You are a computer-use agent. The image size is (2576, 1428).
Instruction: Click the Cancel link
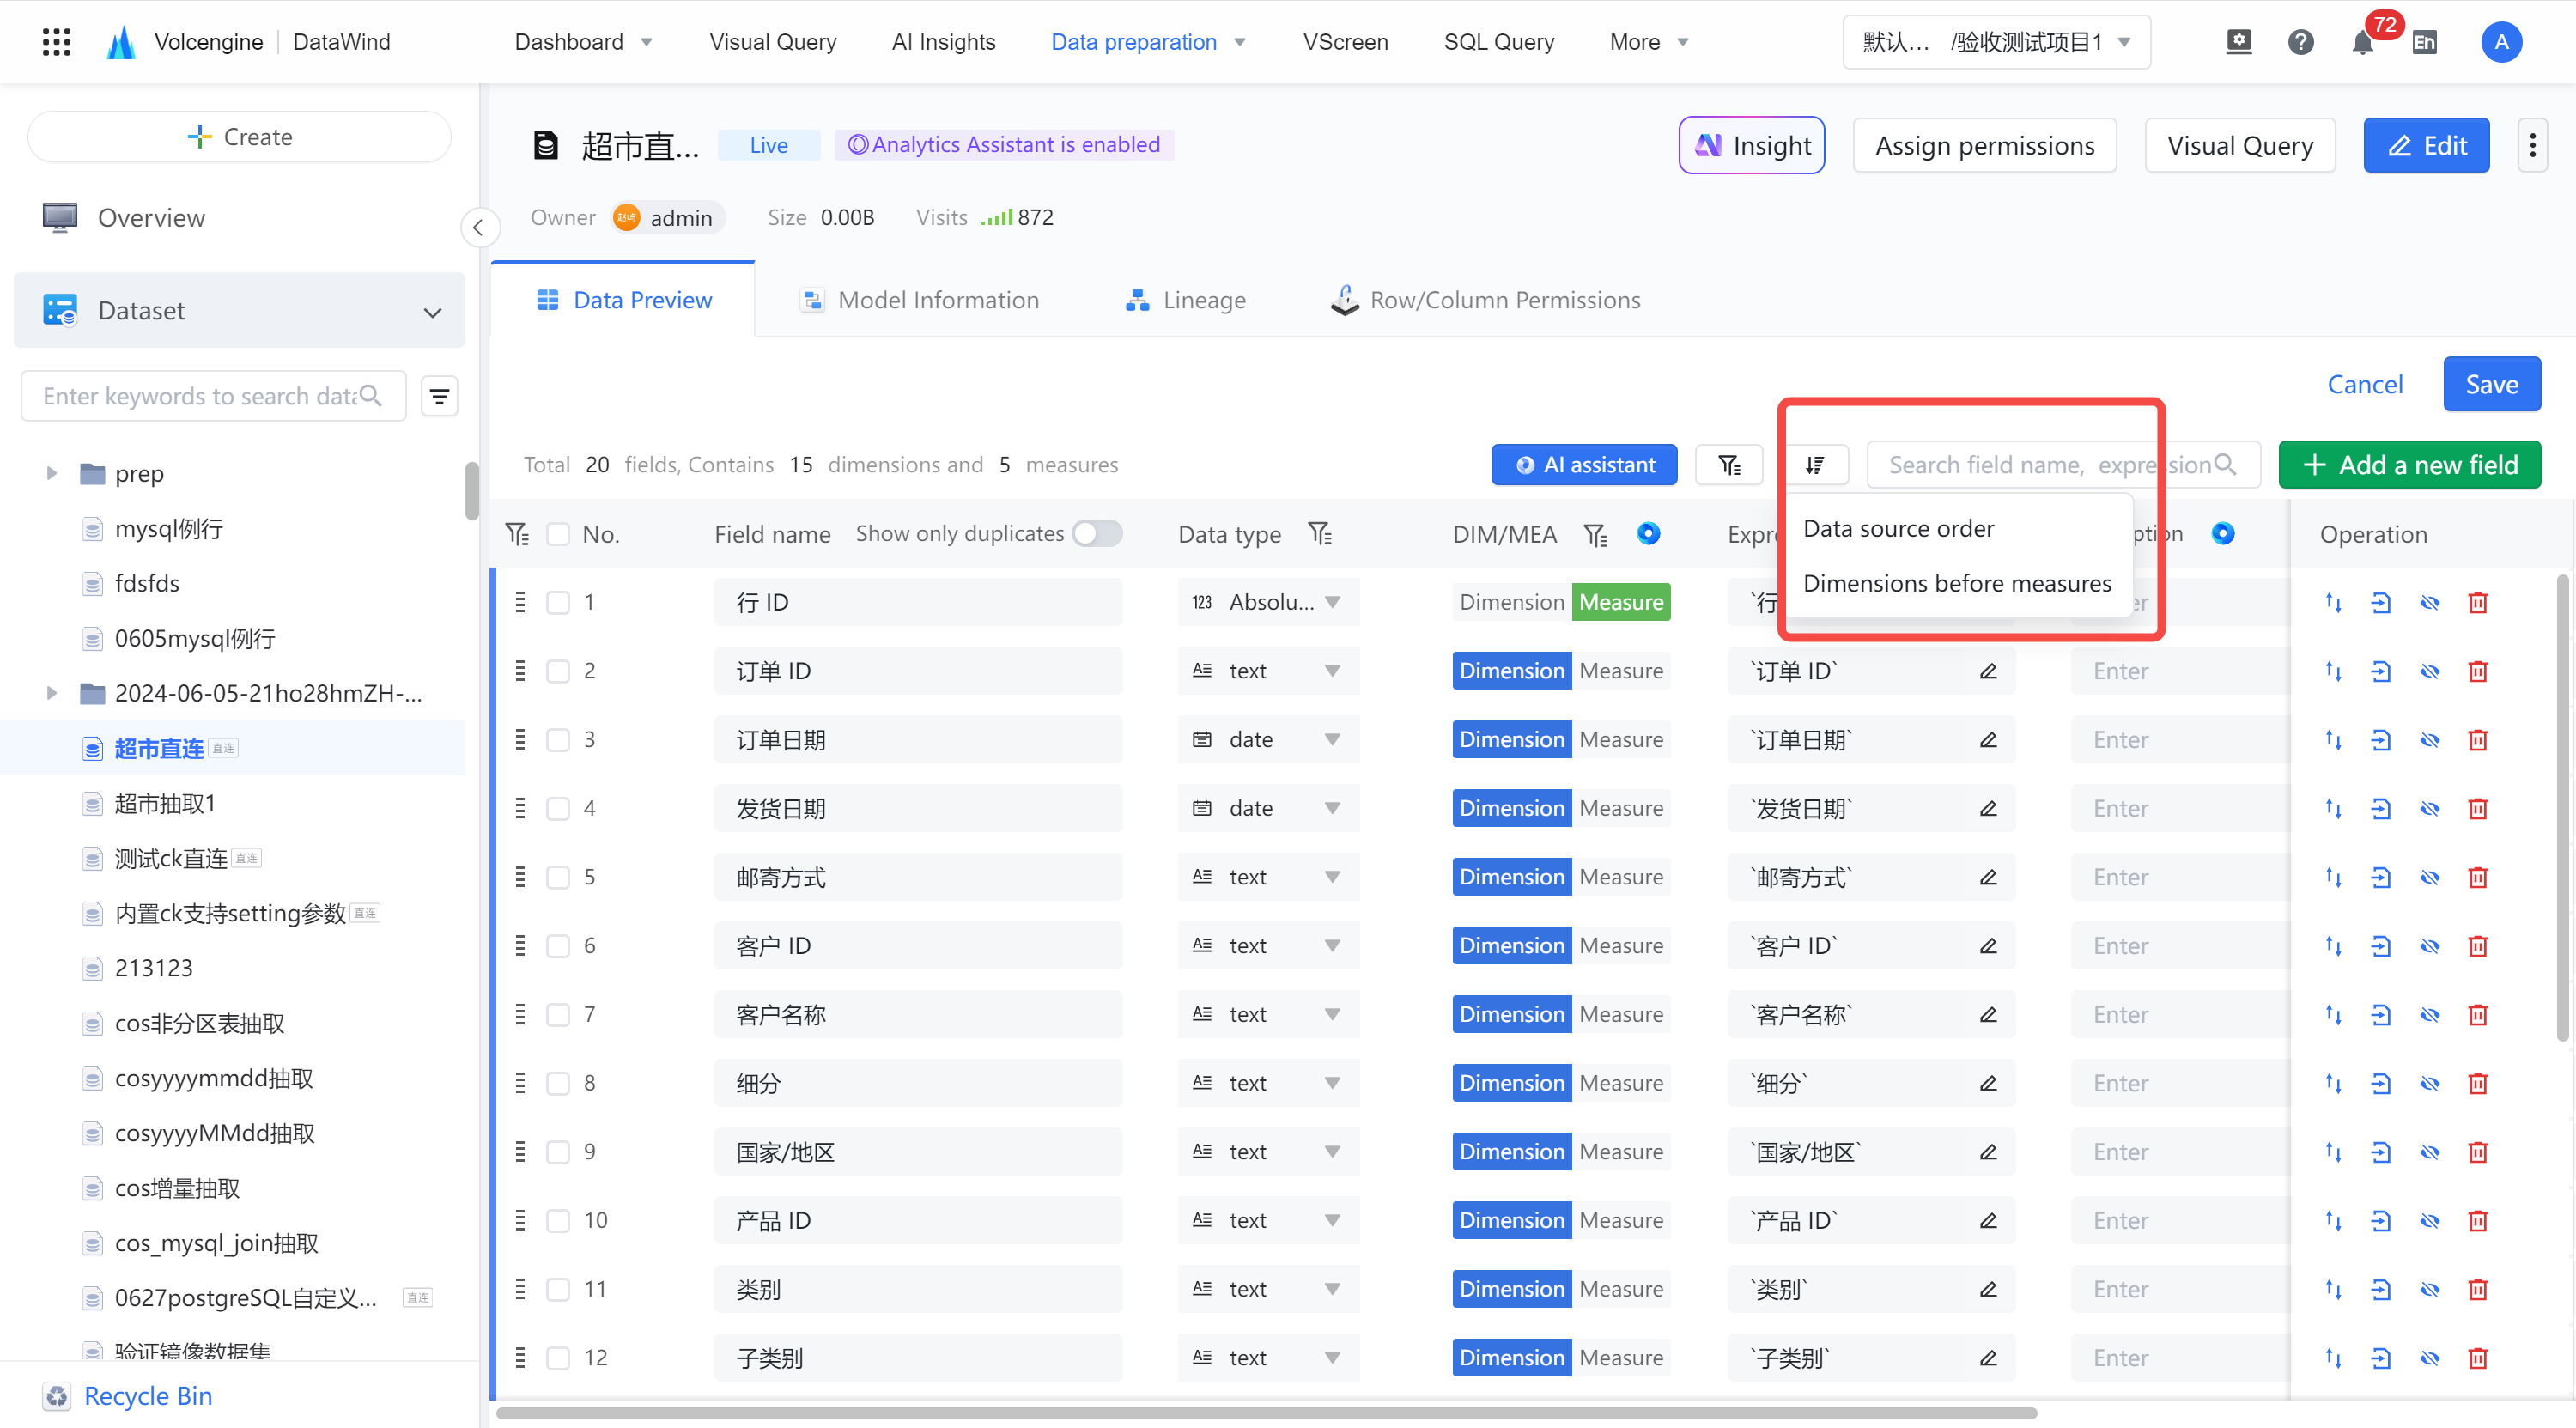click(x=2364, y=385)
